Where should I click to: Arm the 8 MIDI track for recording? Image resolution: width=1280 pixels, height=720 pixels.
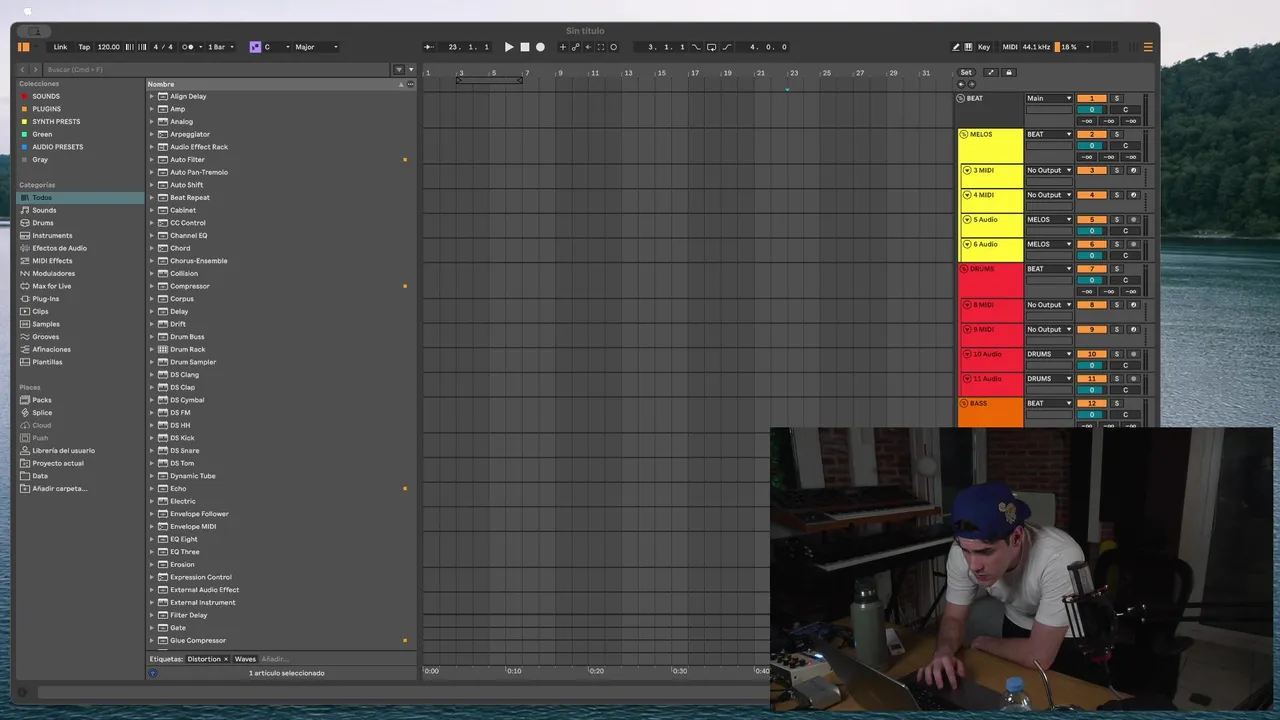pyautogui.click(x=1133, y=305)
